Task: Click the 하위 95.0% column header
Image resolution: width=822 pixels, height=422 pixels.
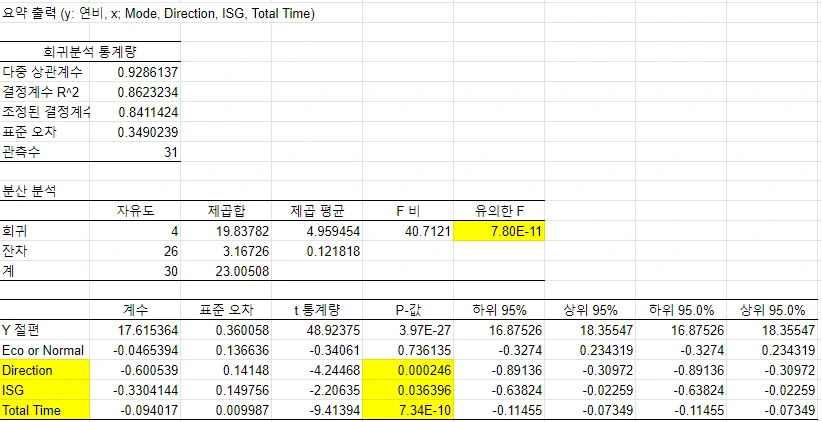Action: pyautogui.click(x=682, y=310)
